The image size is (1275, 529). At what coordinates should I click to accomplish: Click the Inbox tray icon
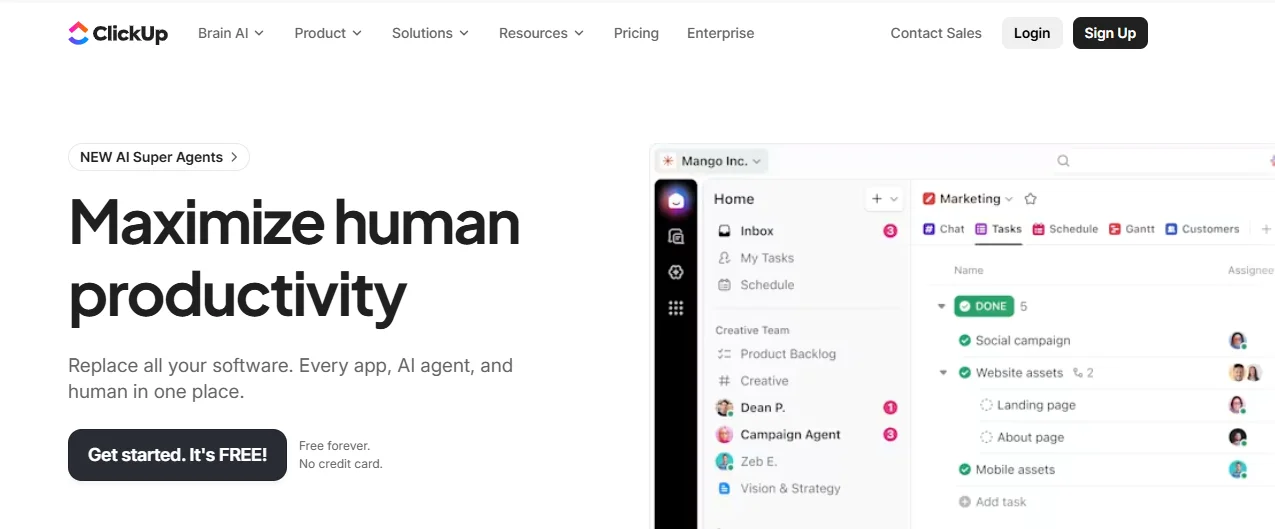[x=725, y=231]
